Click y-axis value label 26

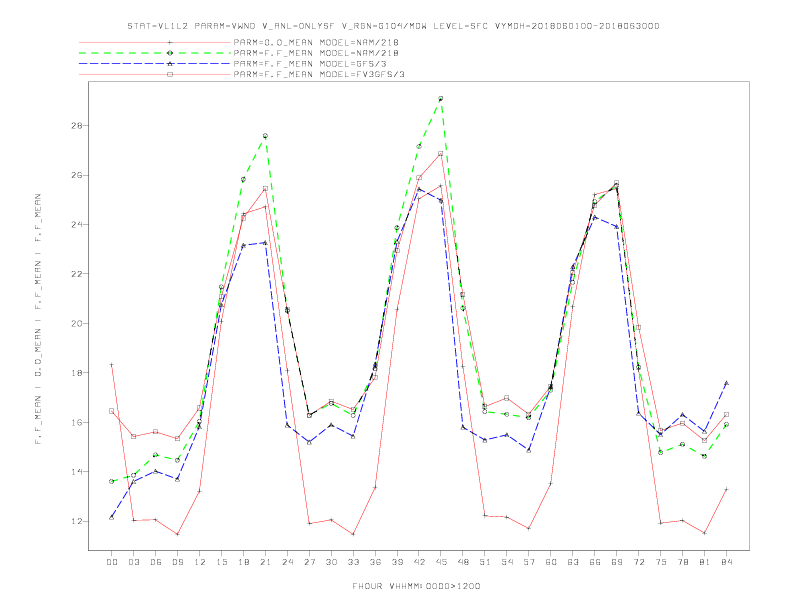pos(76,175)
